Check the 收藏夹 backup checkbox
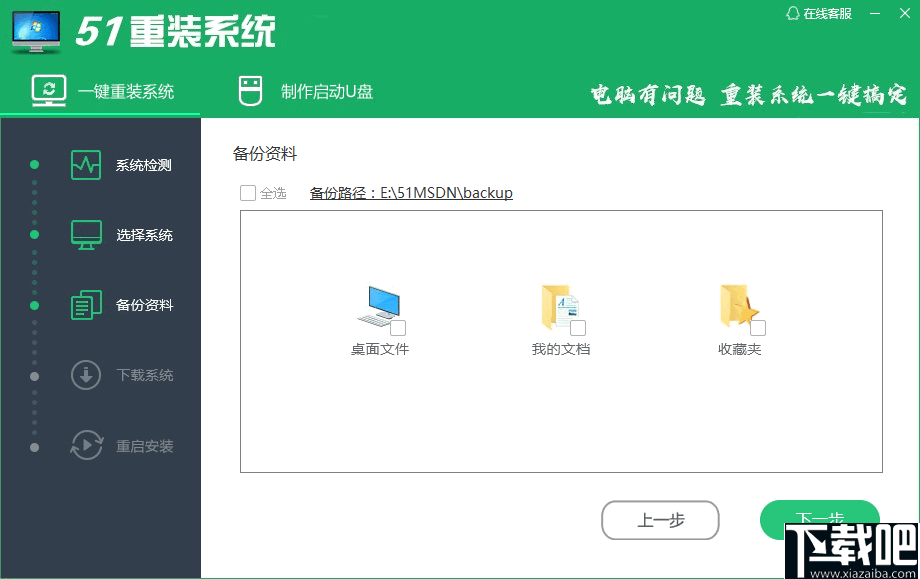The height and width of the screenshot is (579, 920). [757, 328]
